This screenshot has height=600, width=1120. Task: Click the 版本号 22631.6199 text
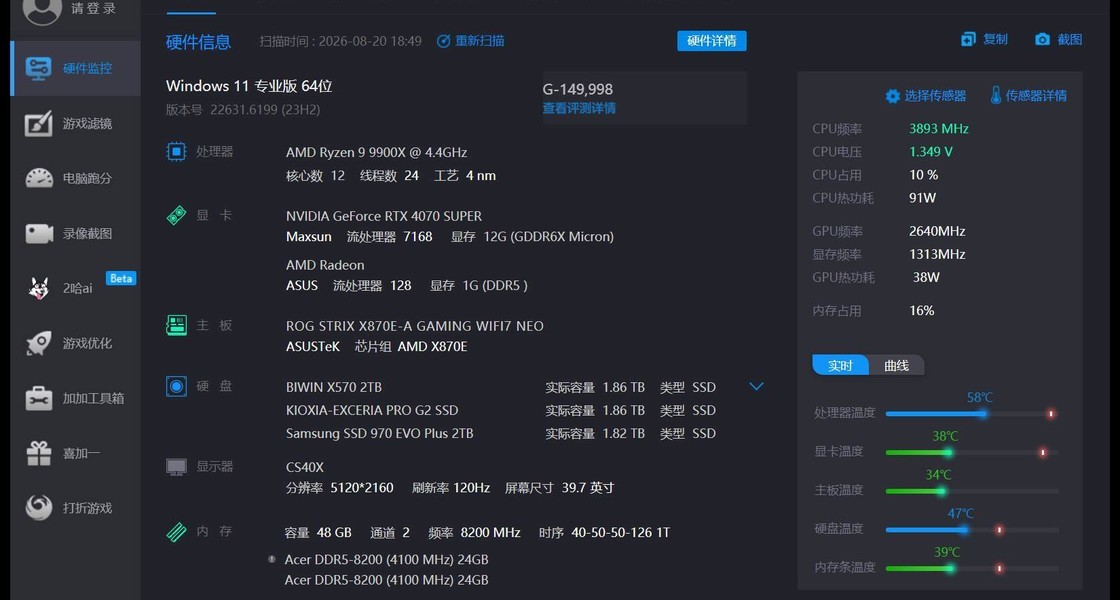[243, 109]
